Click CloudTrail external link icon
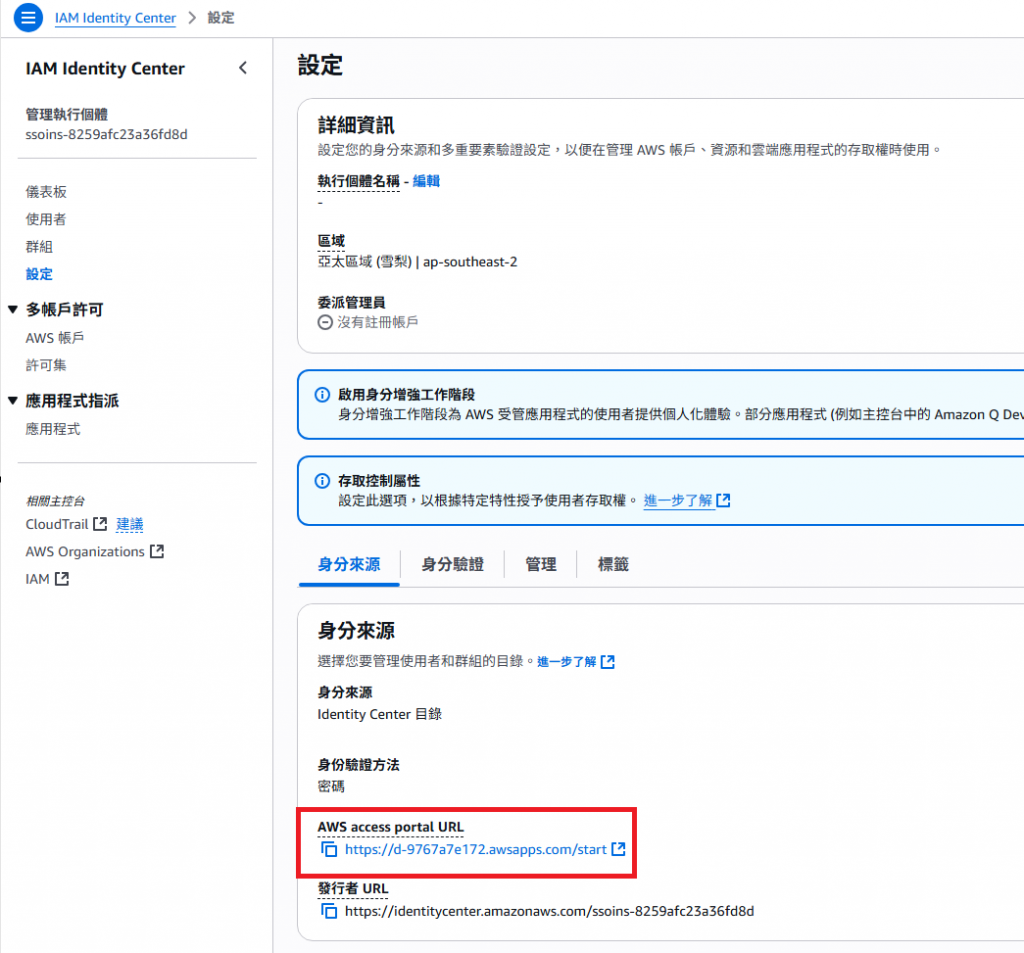The width and height of the screenshot is (1024, 953). pyautogui.click(x=100, y=524)
